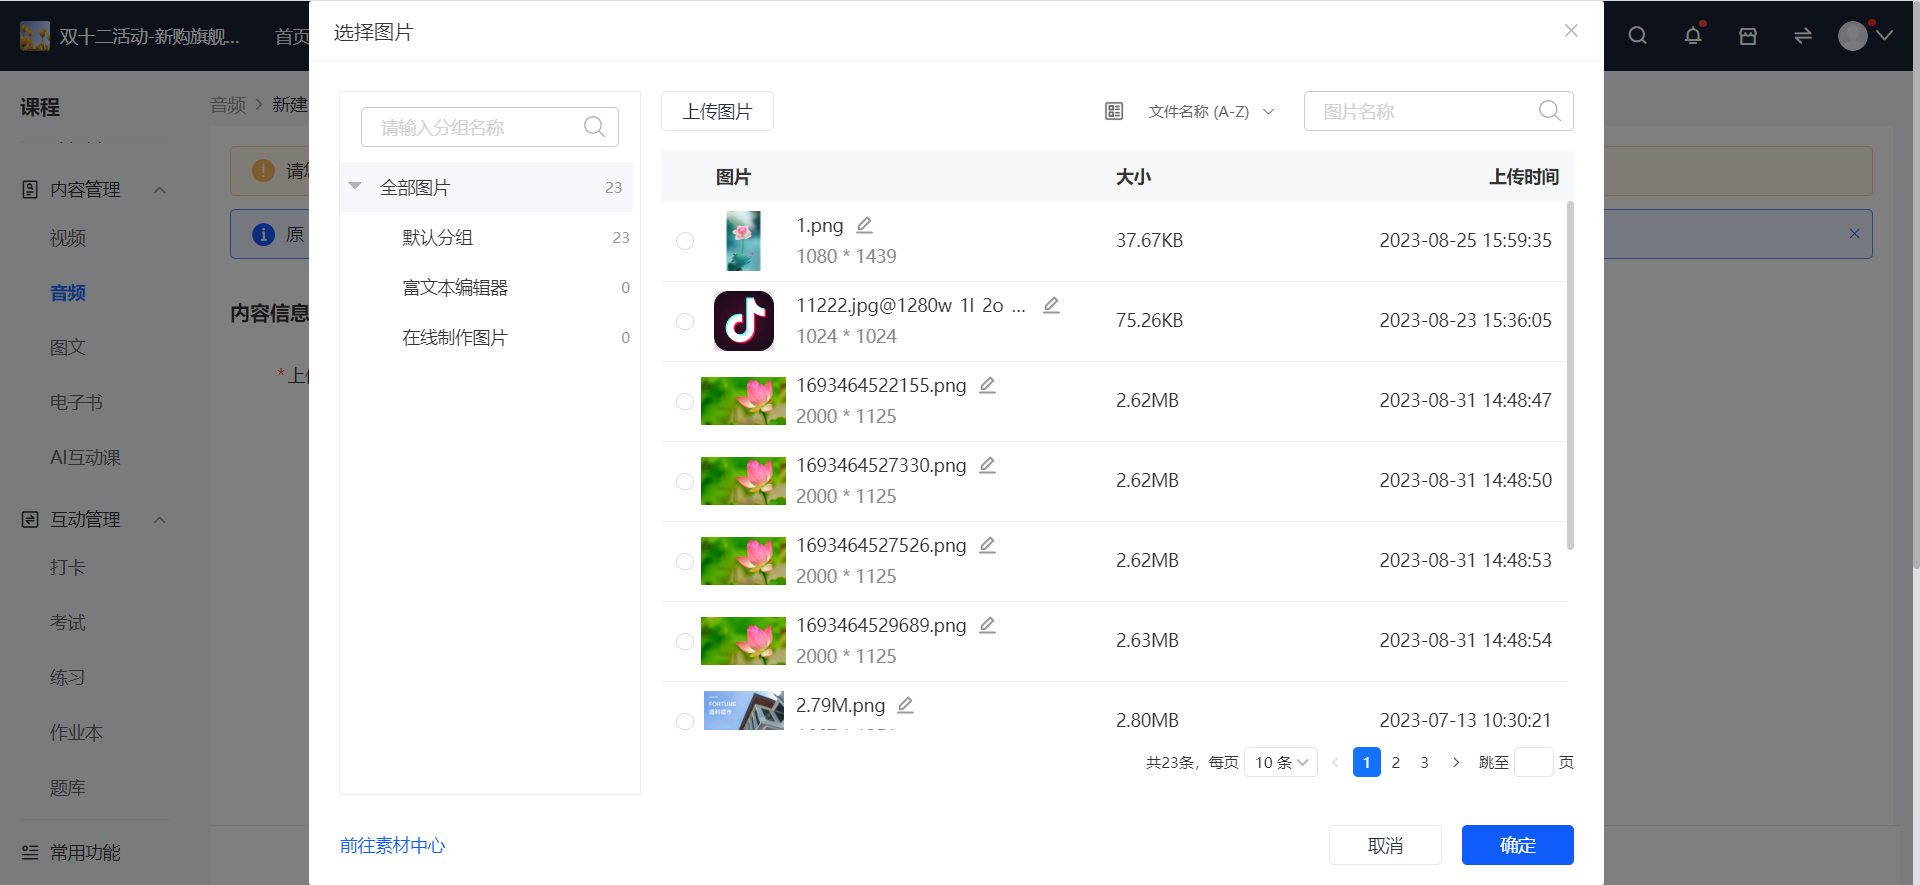
Task: Open the notification bell in the top bar
Action: point(1693,35)
